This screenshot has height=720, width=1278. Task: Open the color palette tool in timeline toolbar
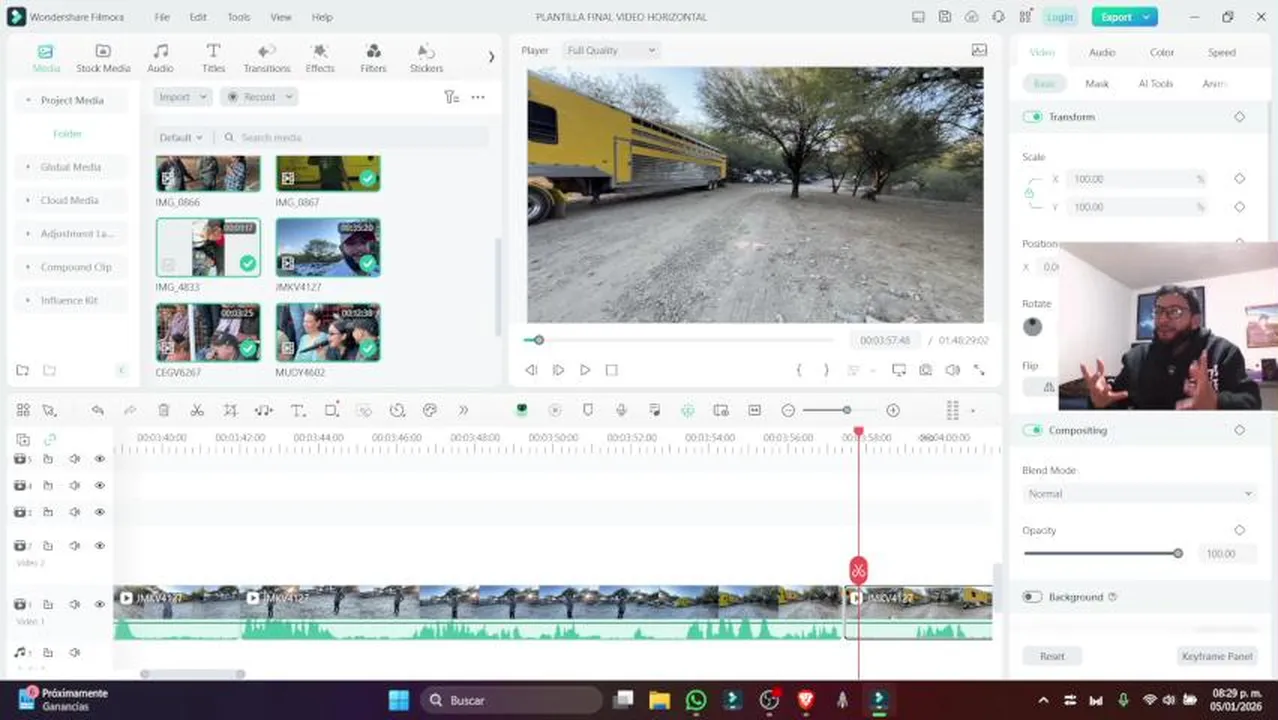[x=430, y=410]
